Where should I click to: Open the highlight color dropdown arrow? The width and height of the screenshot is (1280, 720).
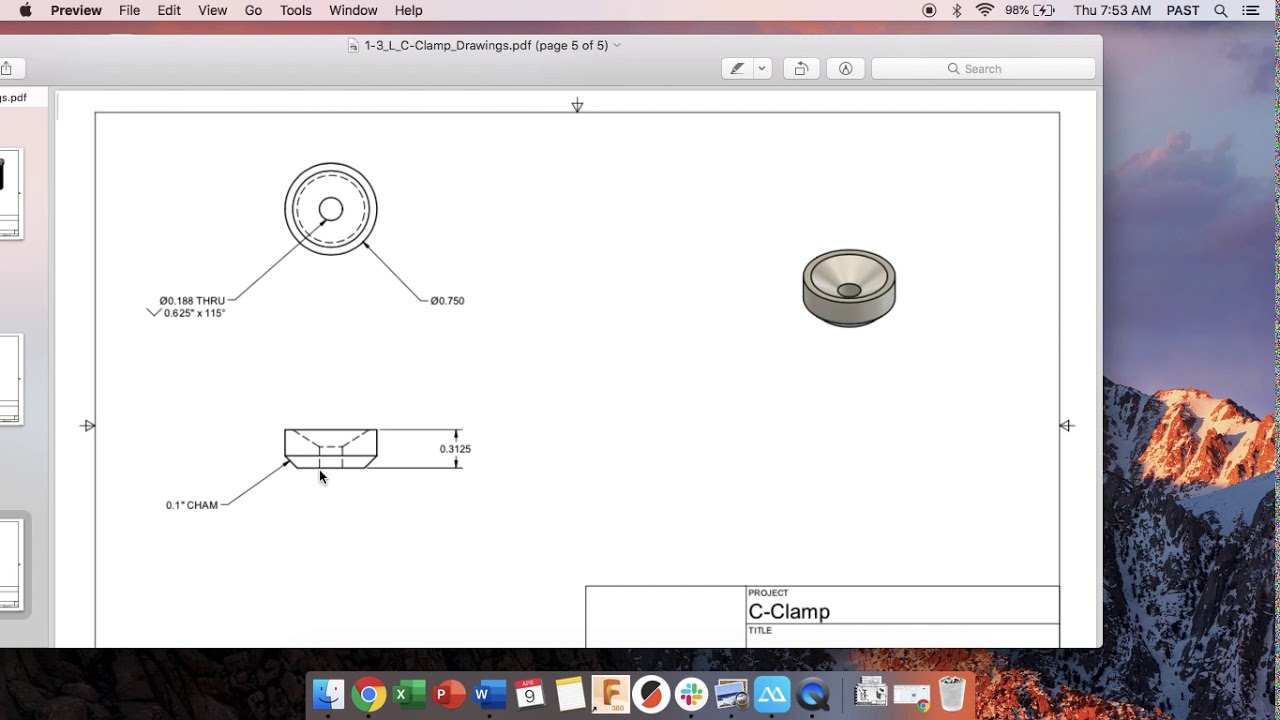click(762, 69)
